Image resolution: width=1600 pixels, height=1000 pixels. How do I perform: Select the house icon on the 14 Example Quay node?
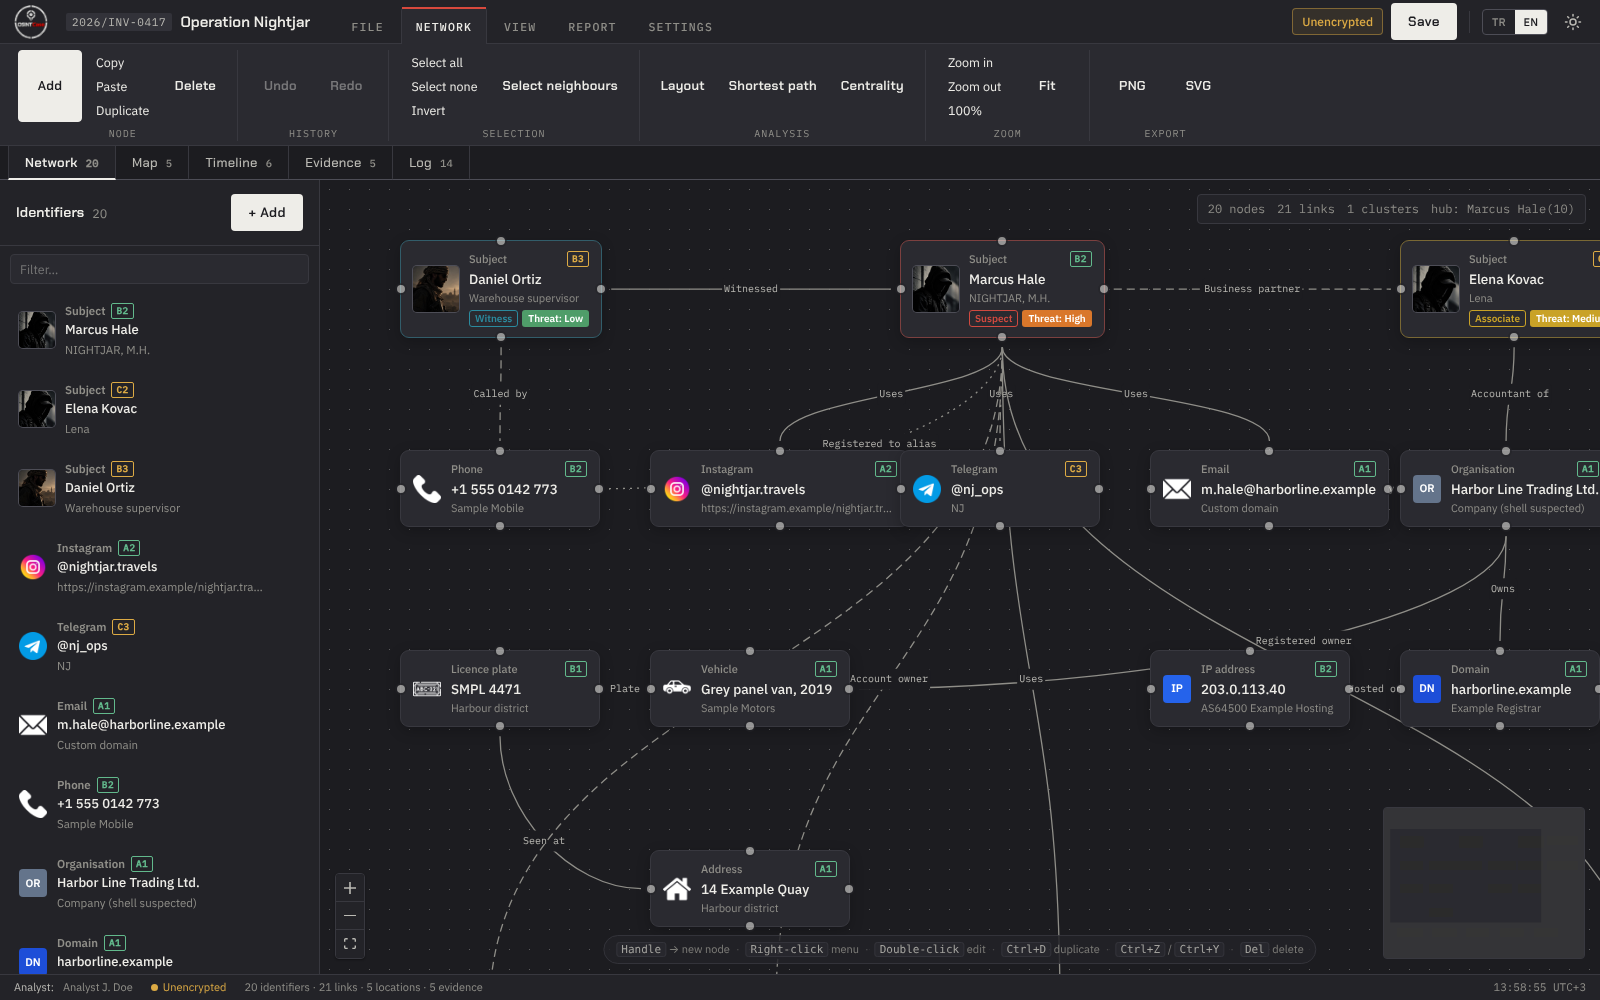(677, 889)
